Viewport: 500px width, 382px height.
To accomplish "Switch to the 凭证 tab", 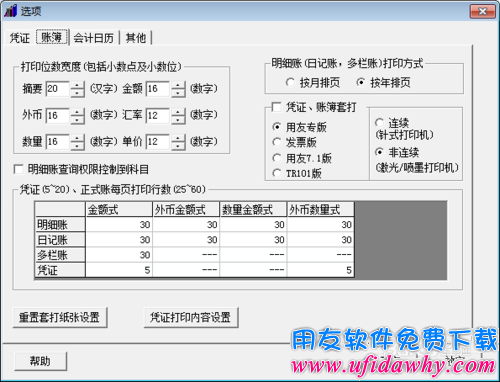I will click(x=20, y=38).
